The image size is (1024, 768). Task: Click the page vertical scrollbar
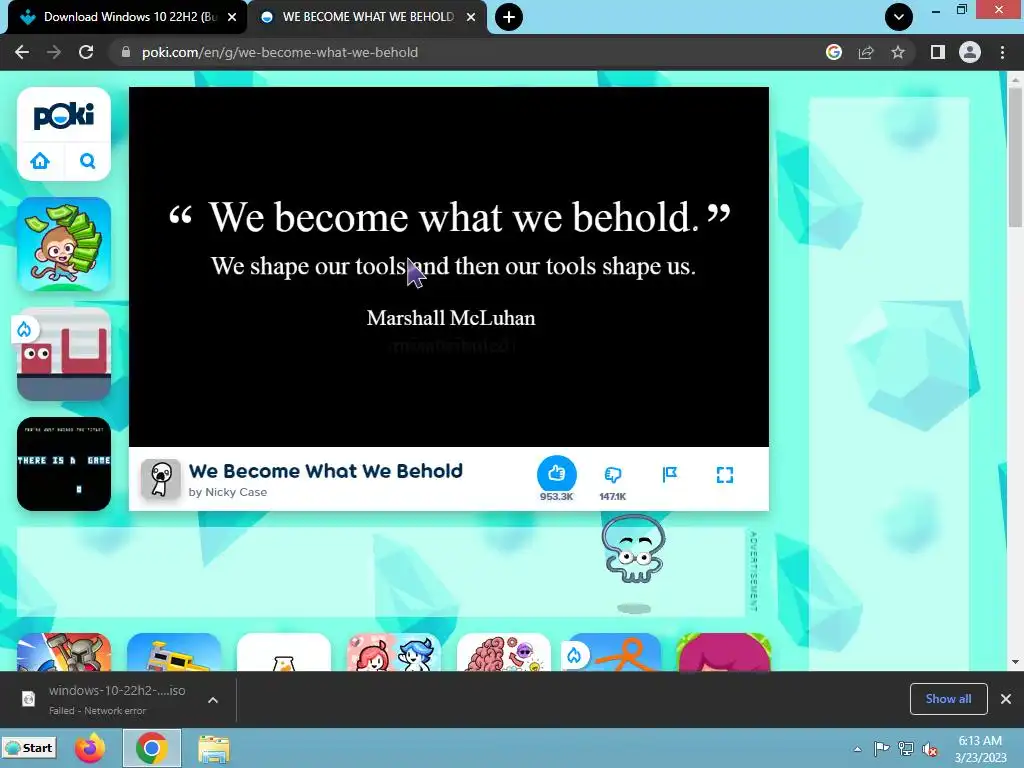coord(1015,157)
